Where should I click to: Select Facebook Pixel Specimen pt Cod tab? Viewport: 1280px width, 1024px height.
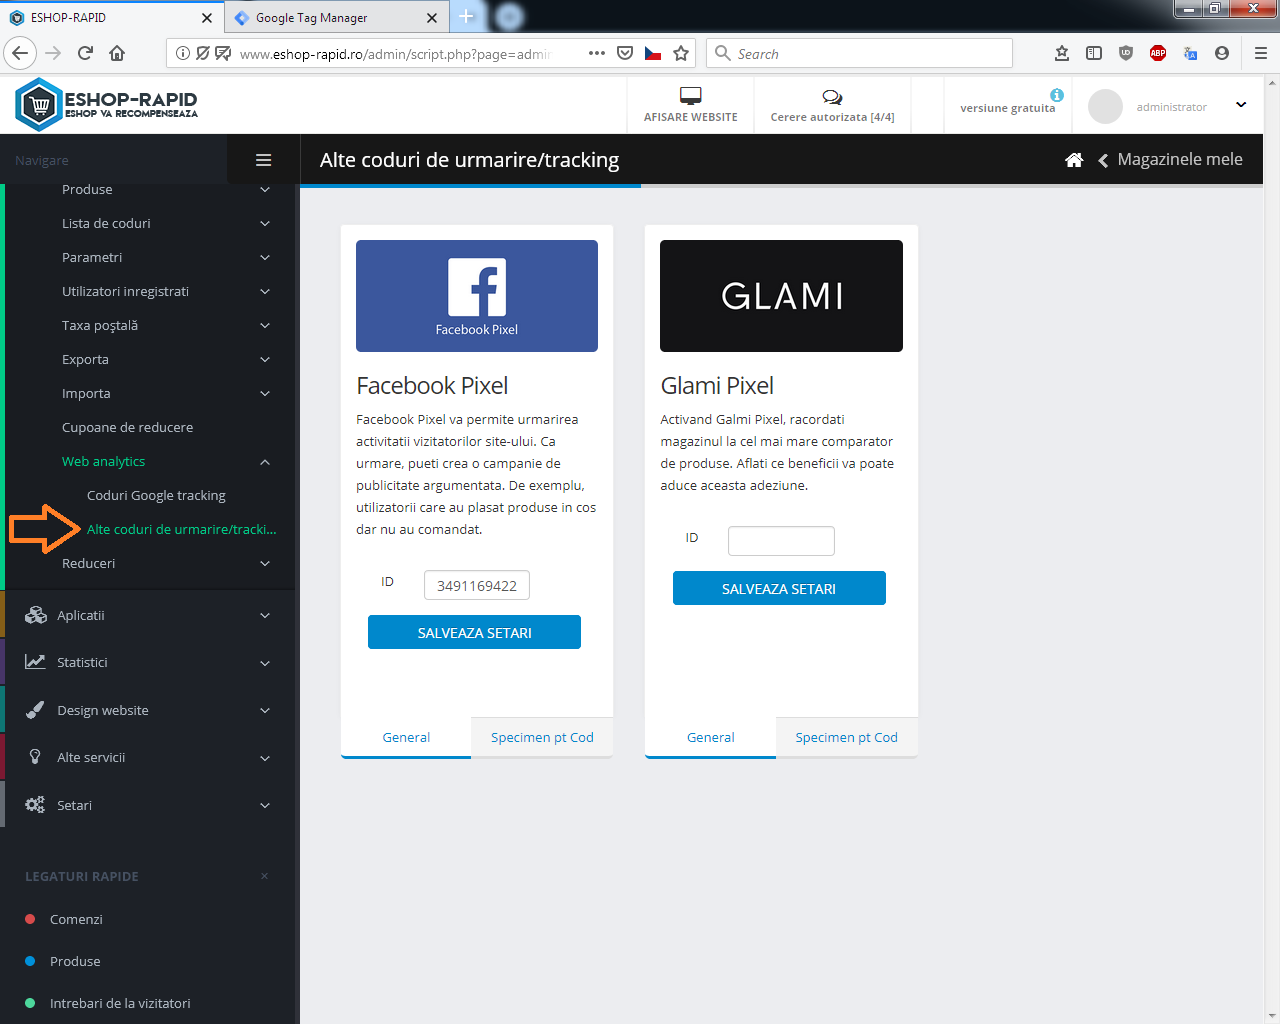(x=542, y=737)
